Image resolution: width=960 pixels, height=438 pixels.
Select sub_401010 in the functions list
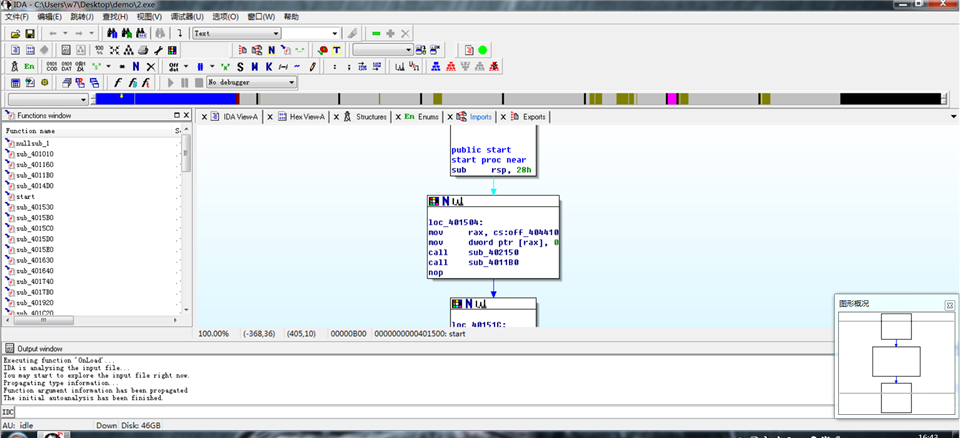click(34, 154)
